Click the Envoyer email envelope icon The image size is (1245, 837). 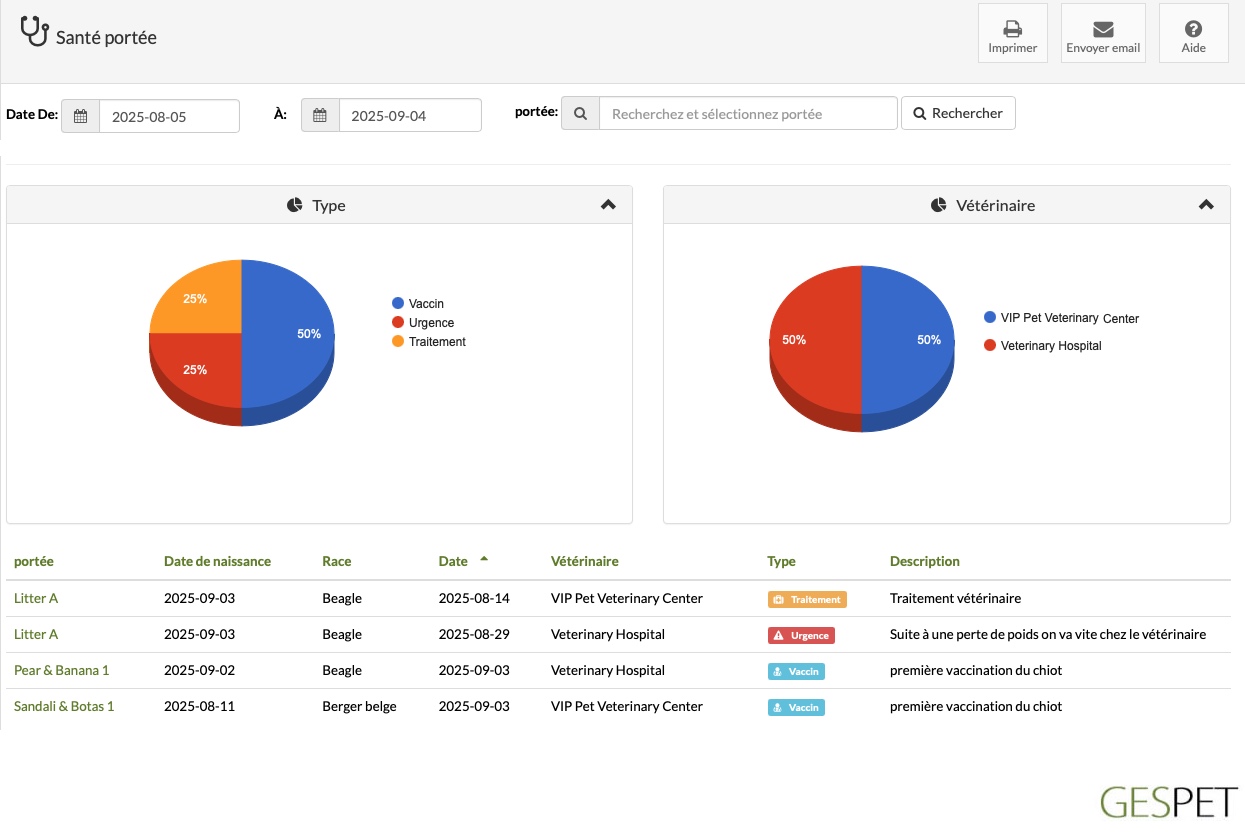(1103, 28)
